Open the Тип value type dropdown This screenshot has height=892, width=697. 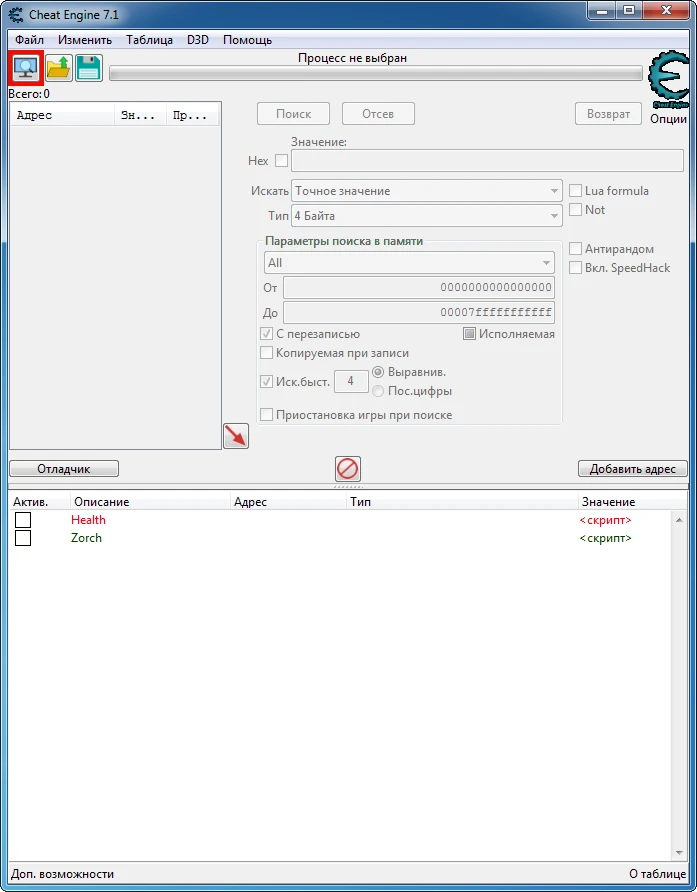(x=427, y=216)
